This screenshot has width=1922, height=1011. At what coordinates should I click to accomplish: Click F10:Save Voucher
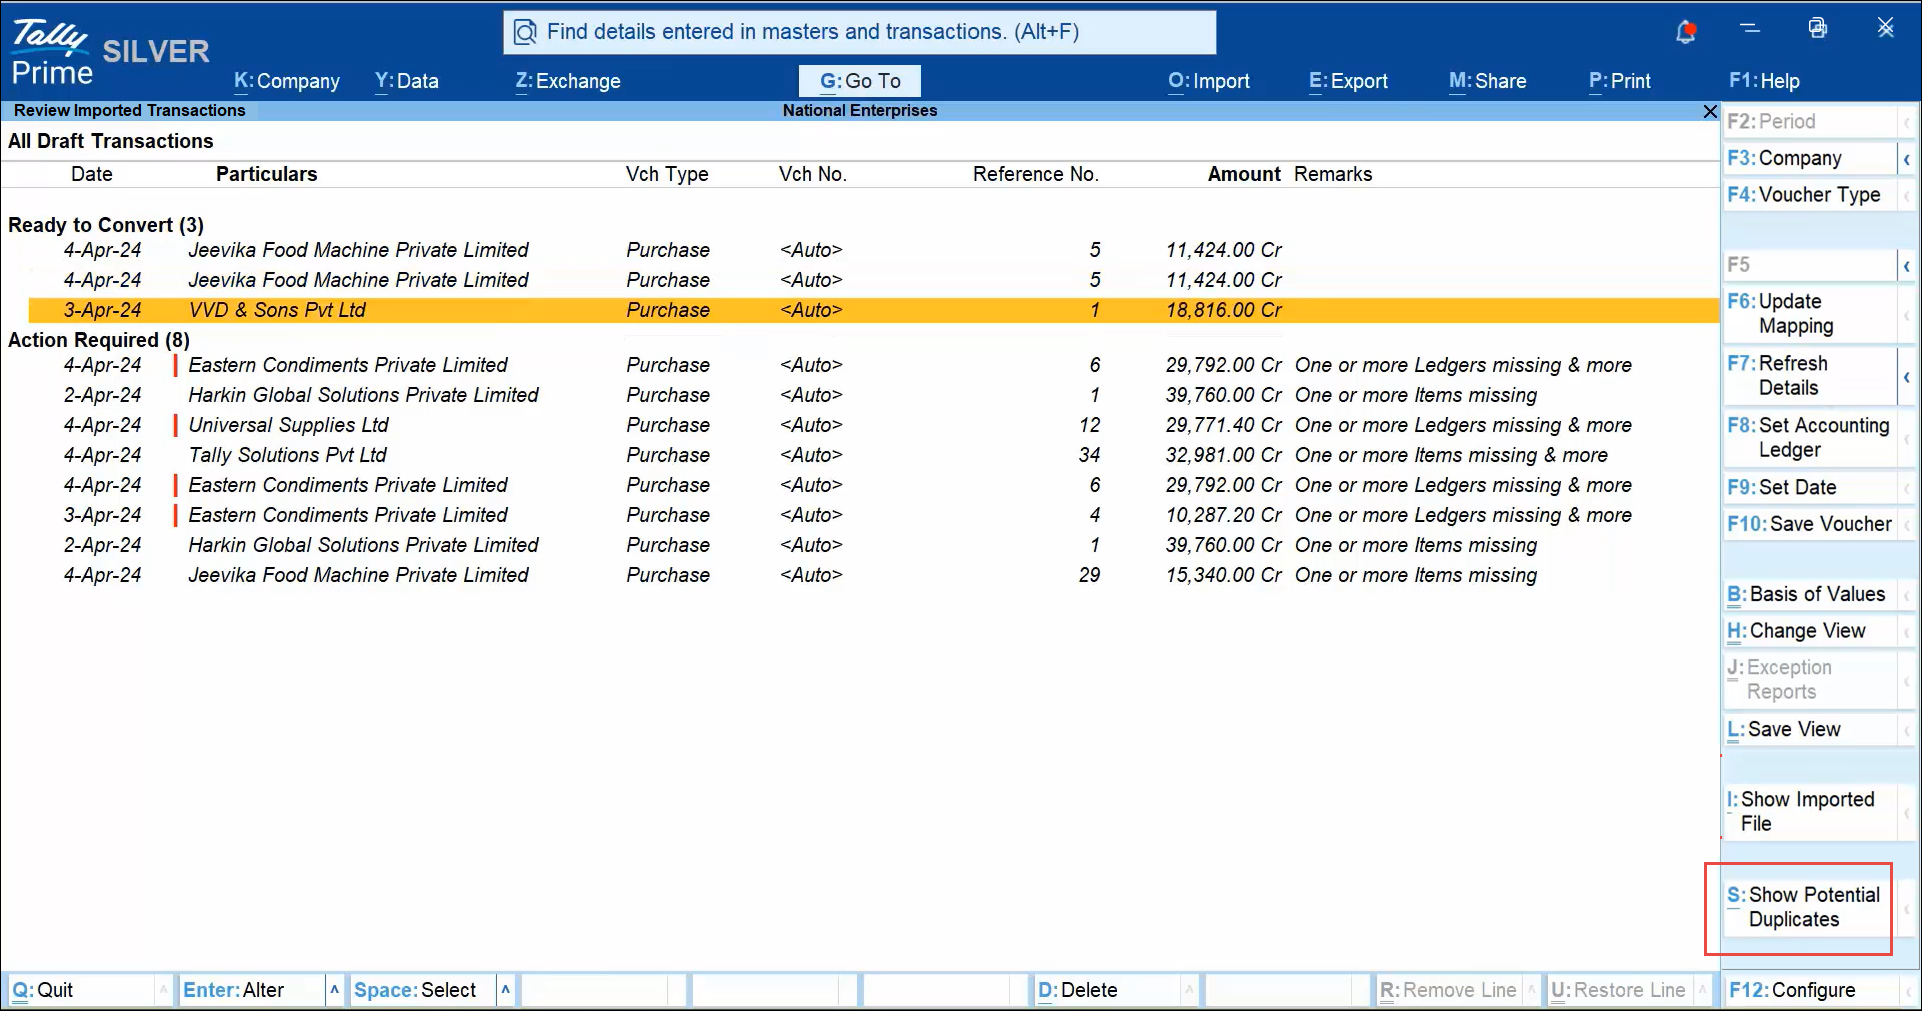[x=1809, y=524]
